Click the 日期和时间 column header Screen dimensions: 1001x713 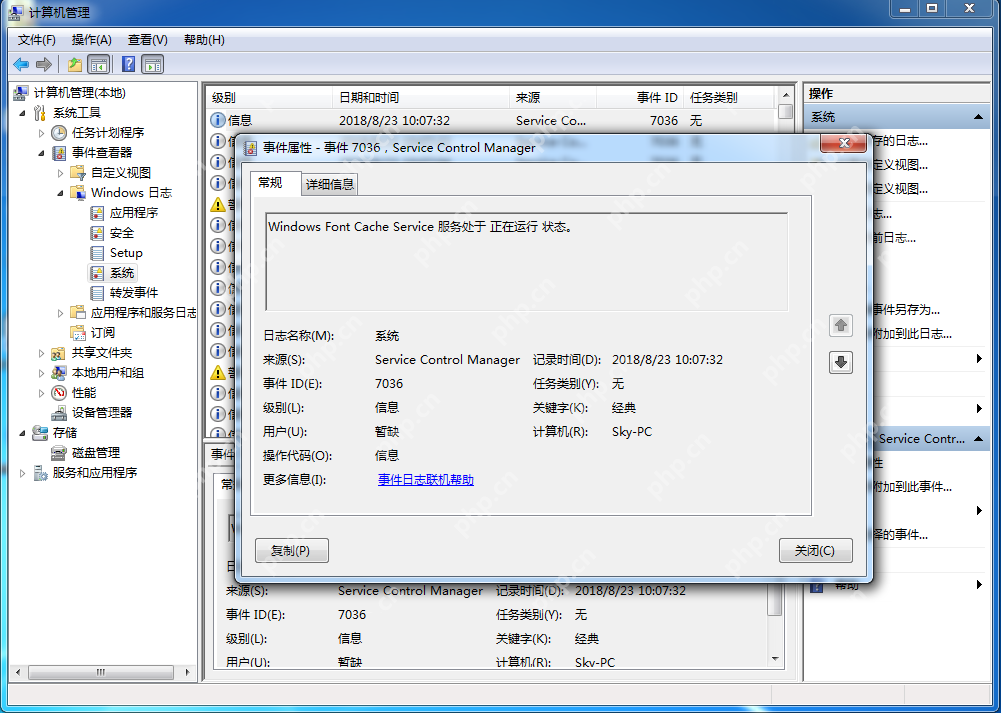point(369,97)
